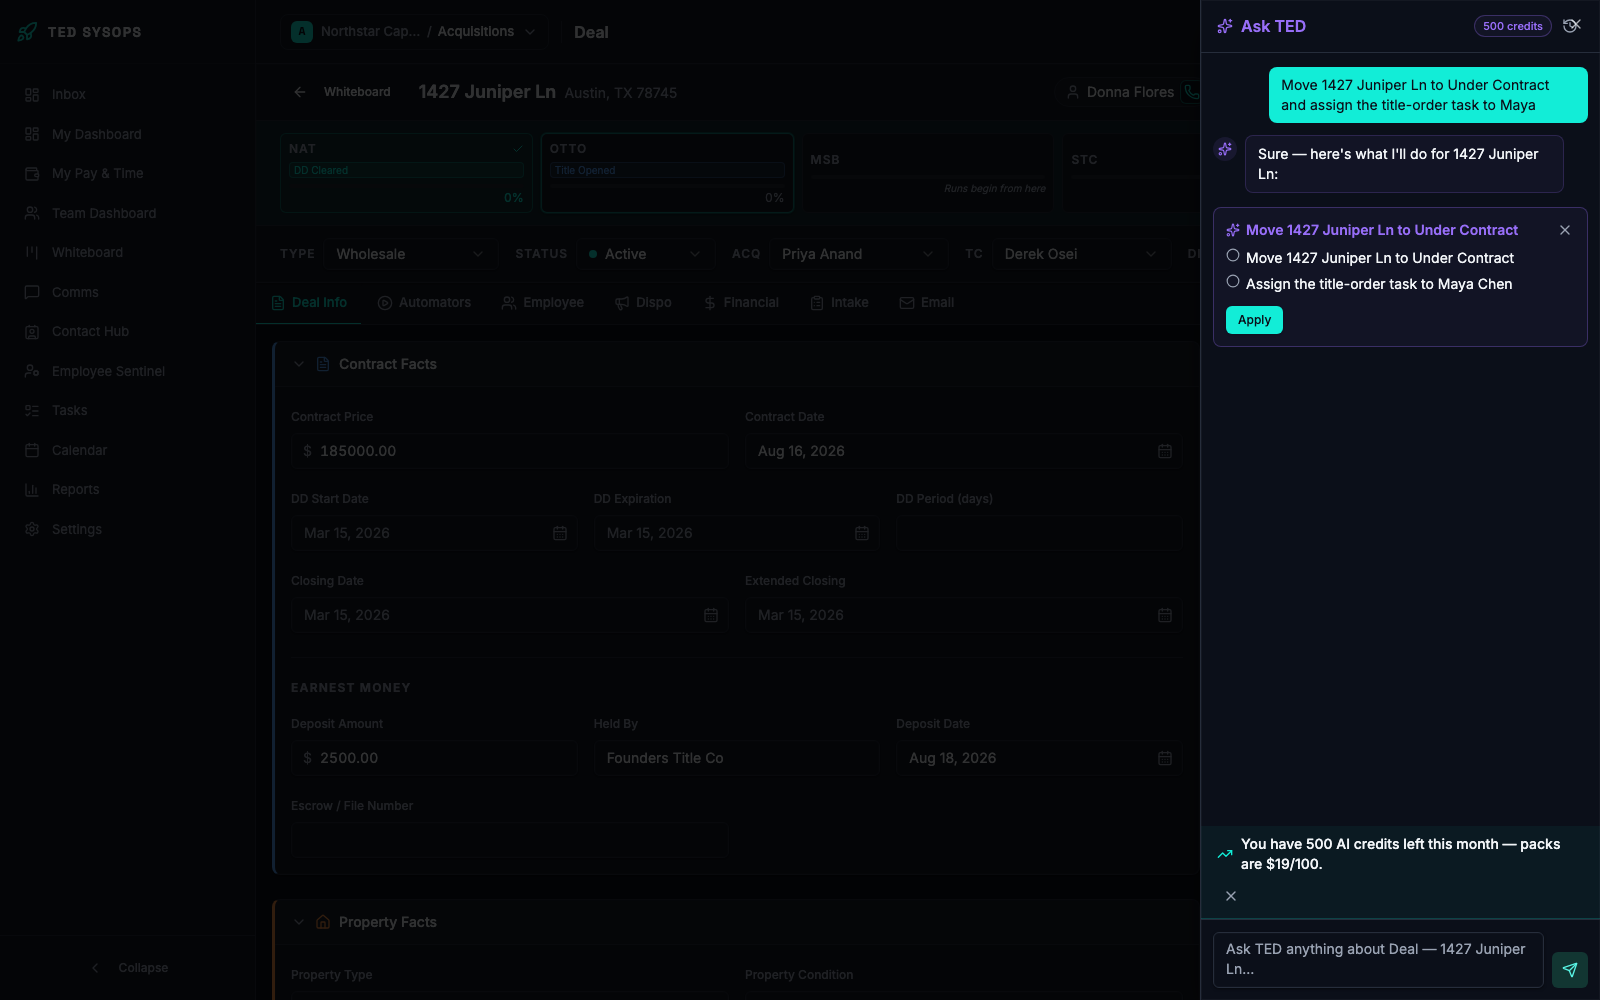Image resolution: width=1600 pixels, height=1000 pixels.
Task: Open Team Dashboard page
Action: pos(127,213)
